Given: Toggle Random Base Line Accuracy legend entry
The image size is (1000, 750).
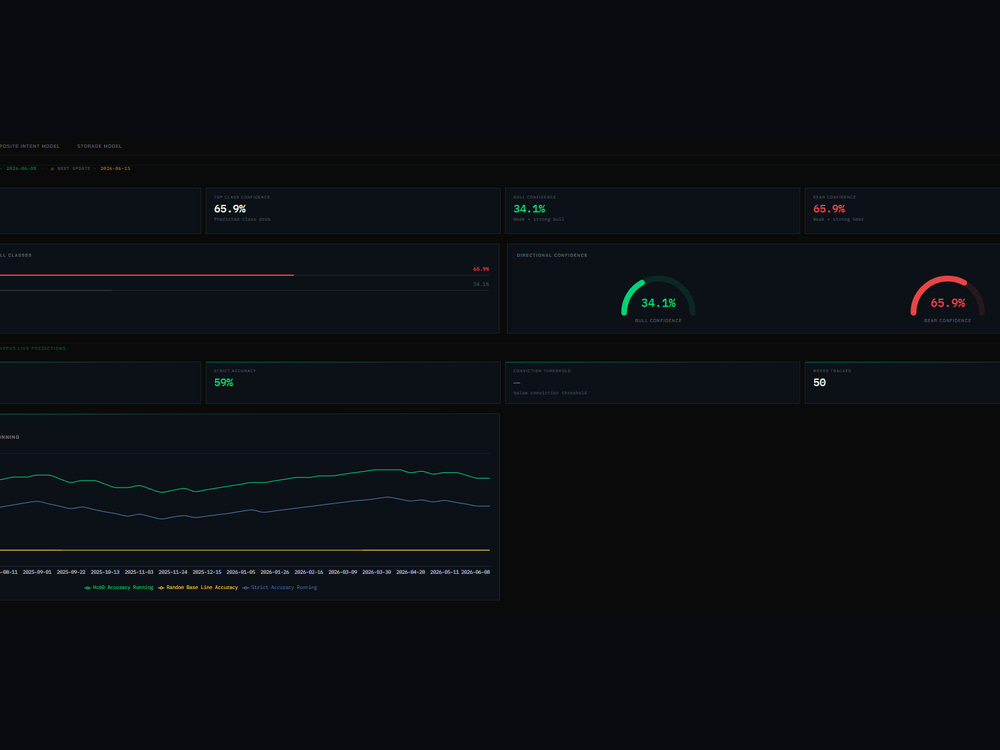Looking at the screenshot, I should 198,587.
